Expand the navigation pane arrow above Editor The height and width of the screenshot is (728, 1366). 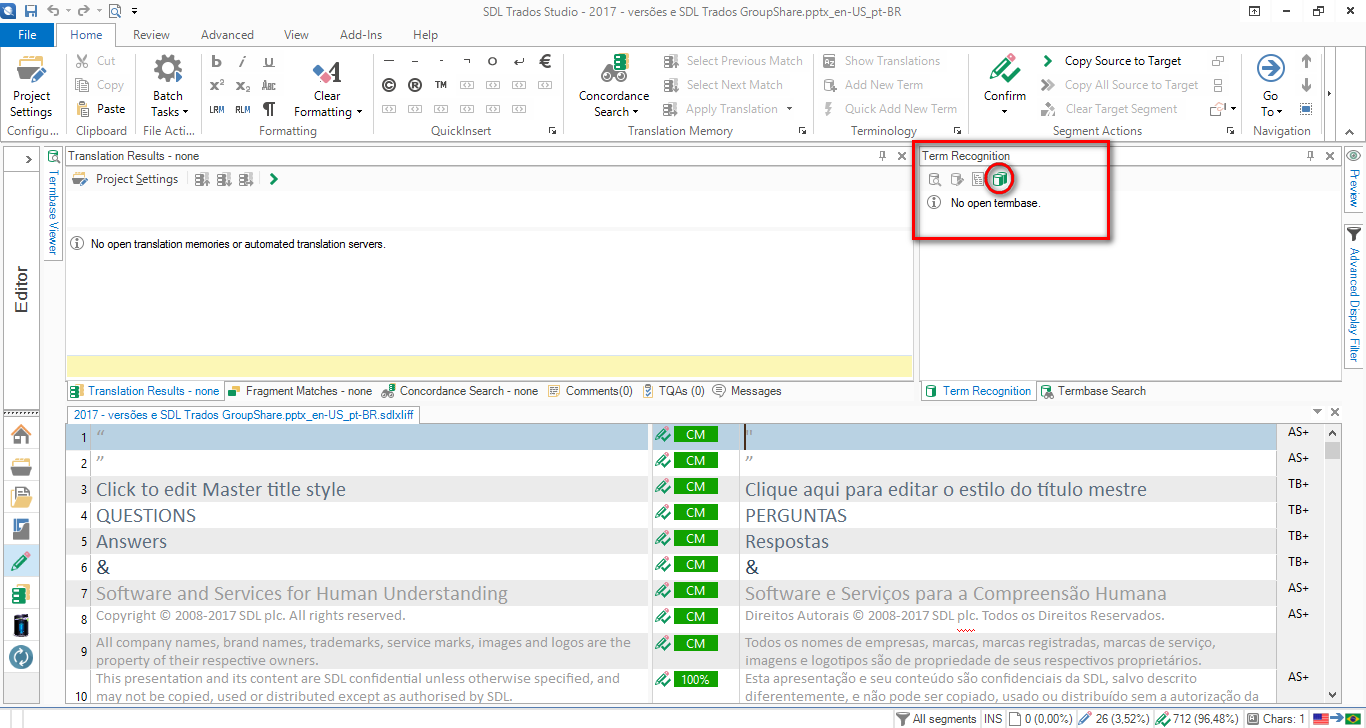(29, 158)
